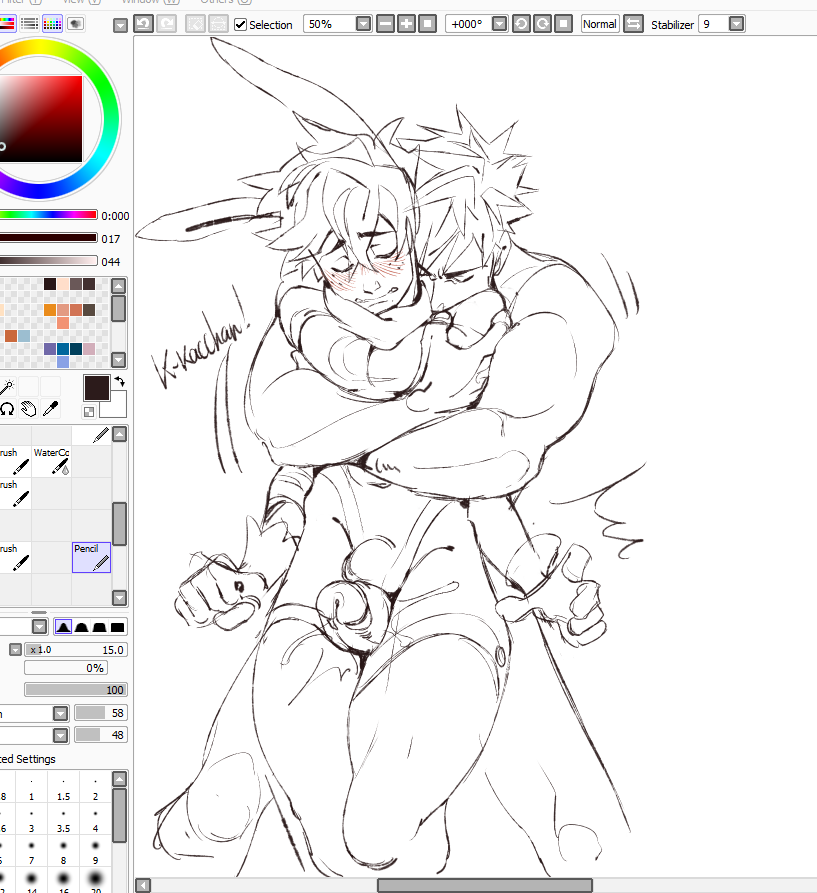The width and height of the screenshot is (817, 893).
Task: Toggle the scratchpad panel icon
Action: [76, 23]
